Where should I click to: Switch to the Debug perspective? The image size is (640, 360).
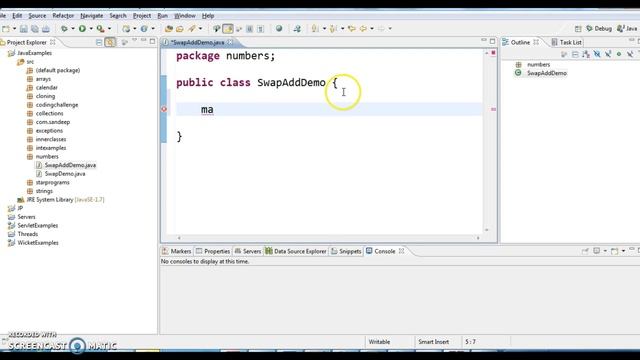point(599,29)
